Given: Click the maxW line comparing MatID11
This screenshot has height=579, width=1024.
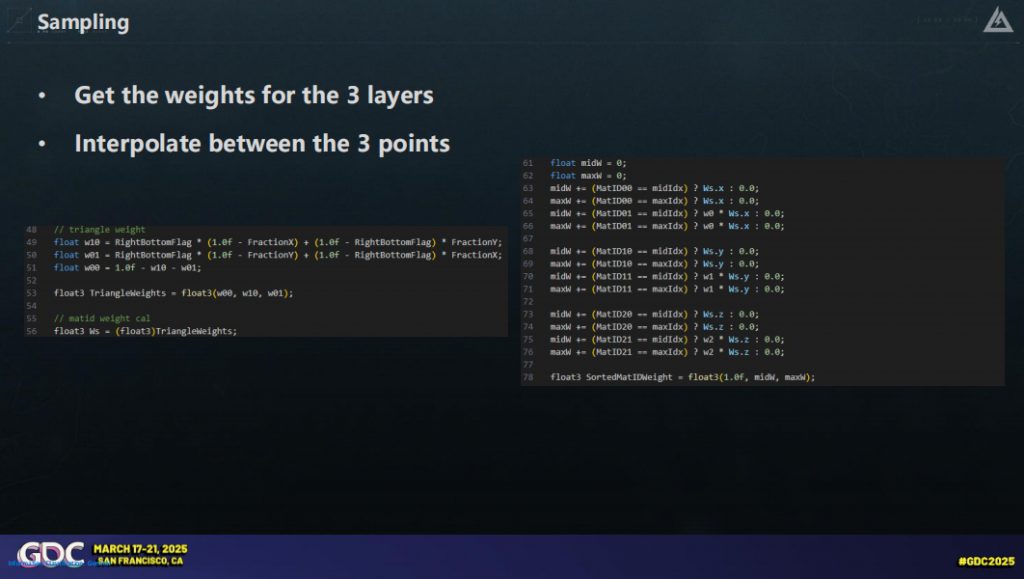Looking at the screenshot, I should pos(667,289).
